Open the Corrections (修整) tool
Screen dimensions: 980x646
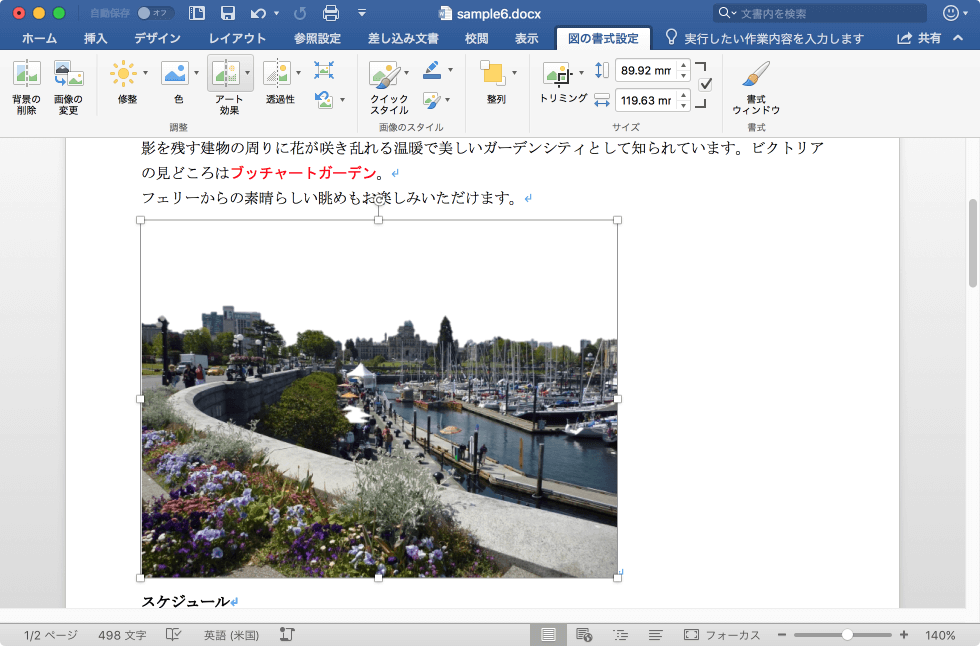pyautogui.click(x=123, y=74)
